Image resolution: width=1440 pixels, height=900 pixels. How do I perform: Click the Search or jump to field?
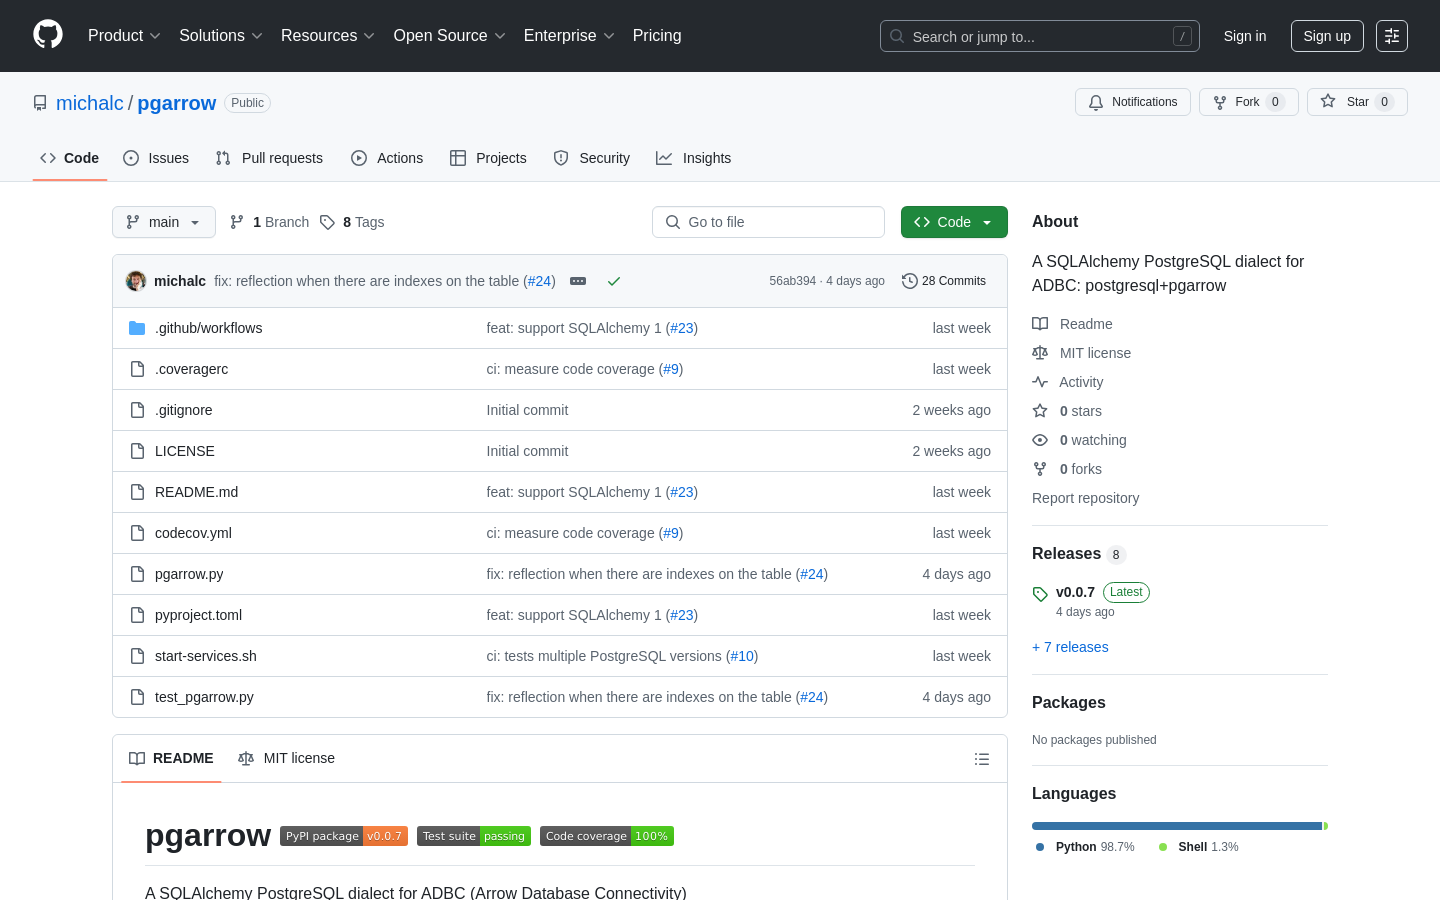point(1040,36)
